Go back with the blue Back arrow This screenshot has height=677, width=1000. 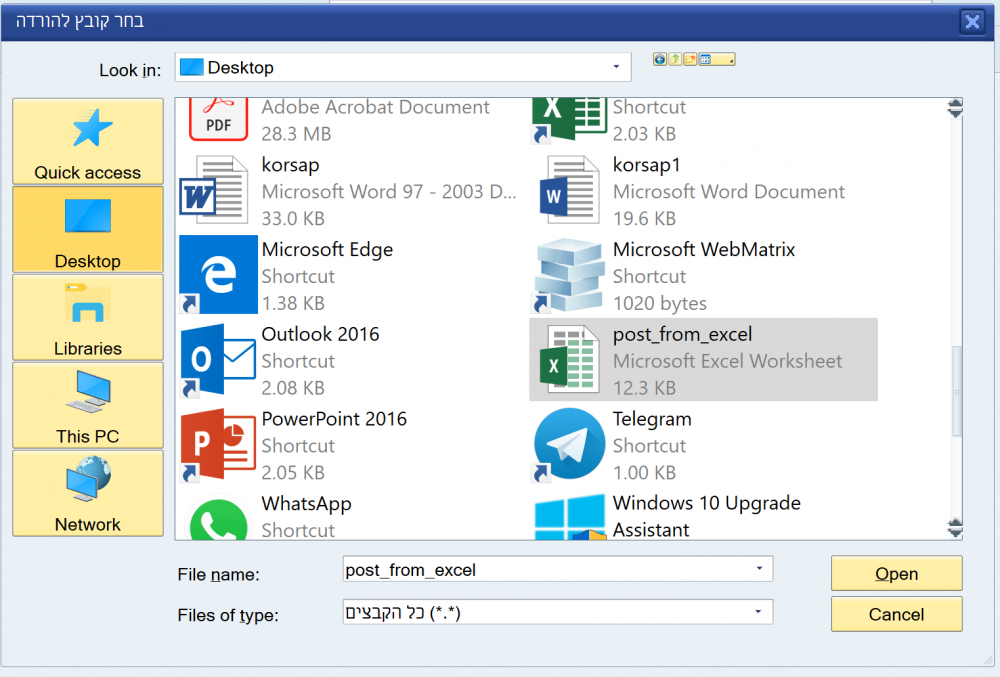[x=659, y=59]
